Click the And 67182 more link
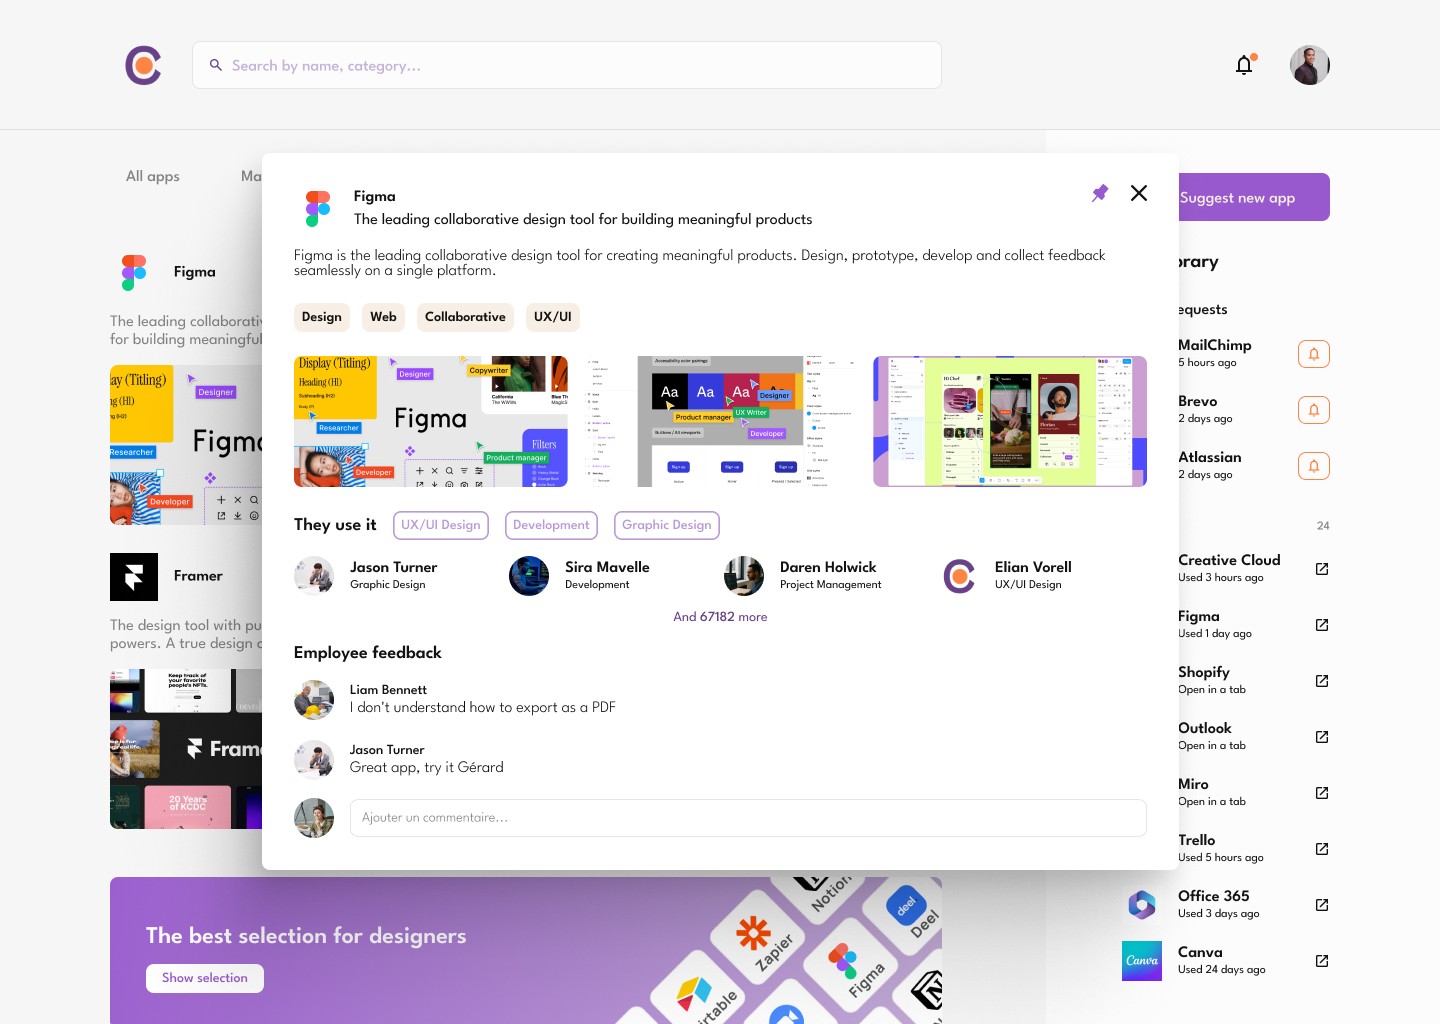The image size is (1440, 1024). [x=720, y=617]
